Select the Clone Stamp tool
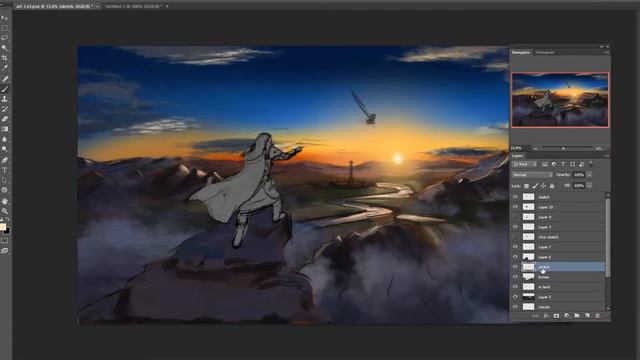The height and width of the screenshot is (360, 640). 4,99
